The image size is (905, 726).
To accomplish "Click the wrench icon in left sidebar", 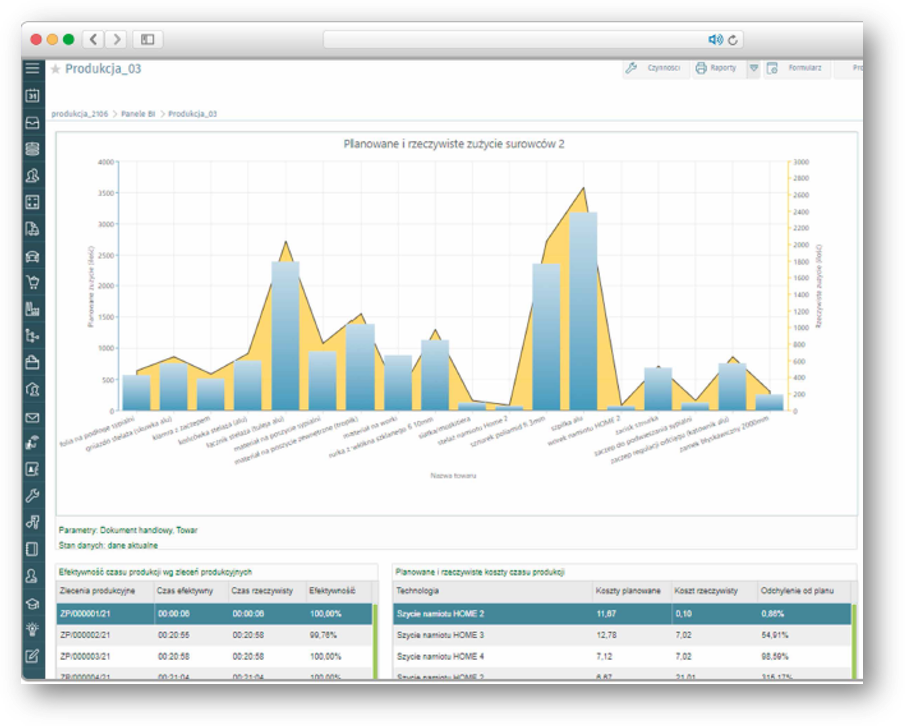I will pos(32,495).
